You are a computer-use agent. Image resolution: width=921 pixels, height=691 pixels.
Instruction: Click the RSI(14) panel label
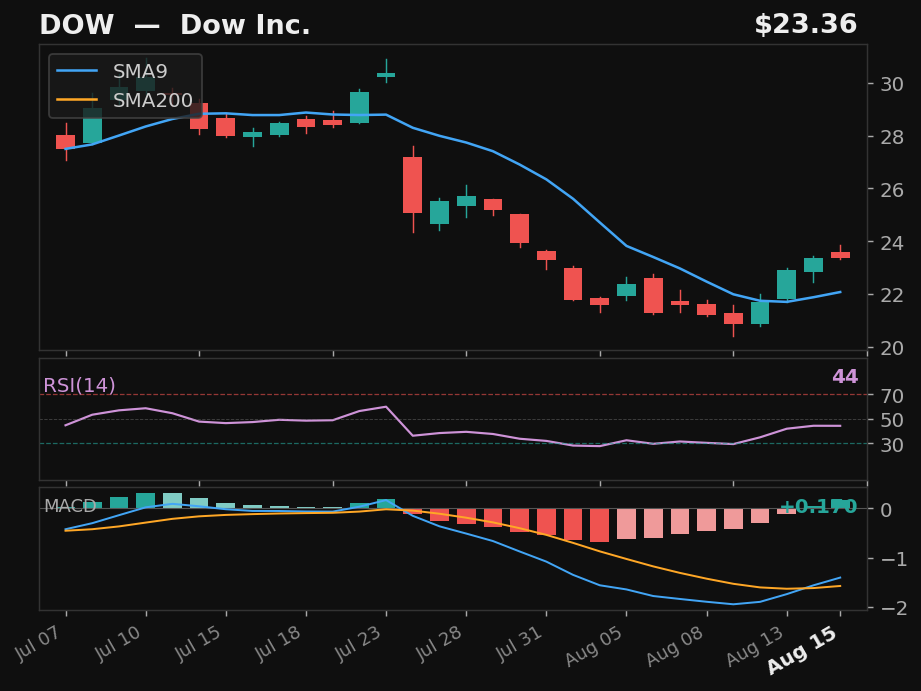(79, 385)
